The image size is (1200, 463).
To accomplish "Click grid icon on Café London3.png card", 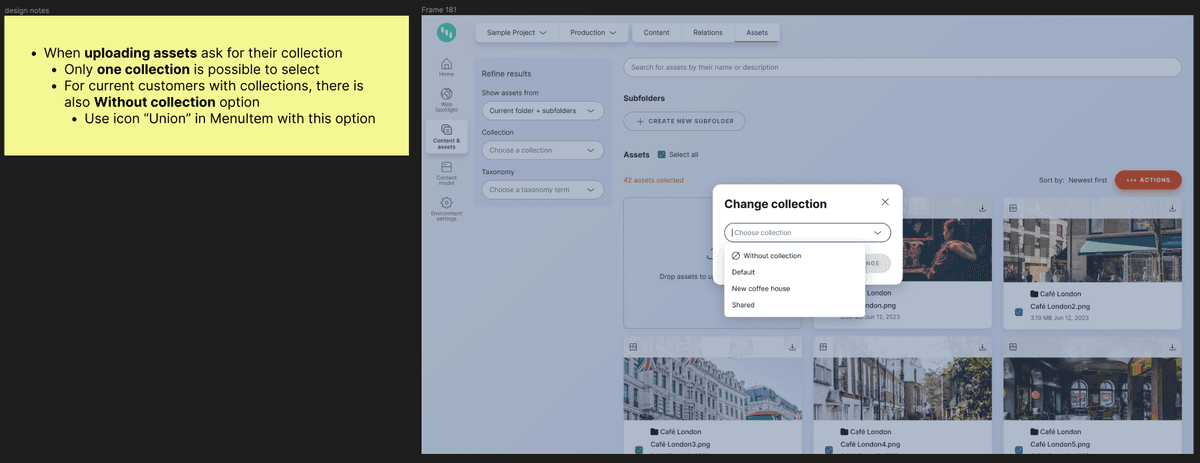I will 633,347.
